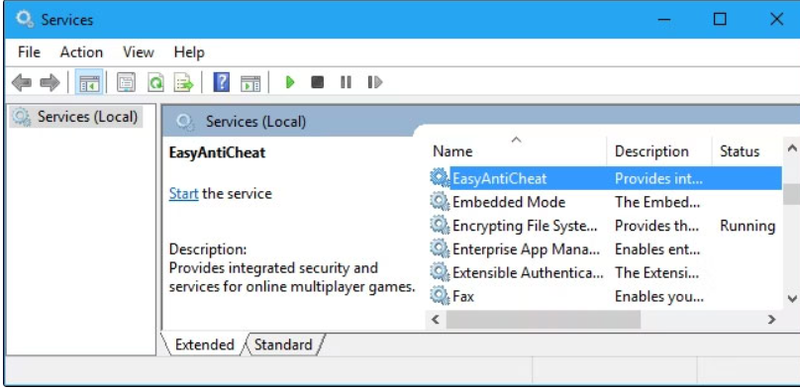Click gear icon beside Embedded Mode
The height and width of the screenshot is (388, 800).
pos(439,201)
